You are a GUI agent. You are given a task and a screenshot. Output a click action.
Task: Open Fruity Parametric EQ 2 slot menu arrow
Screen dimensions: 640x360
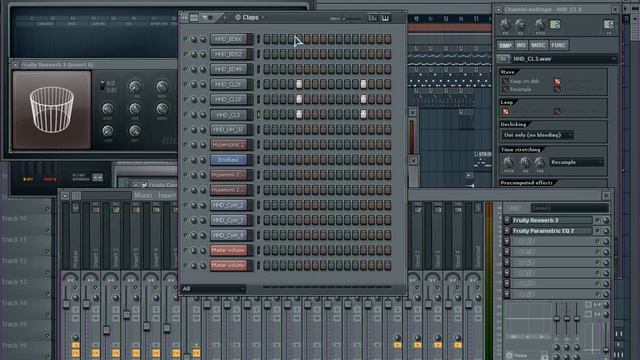(507, 231)
